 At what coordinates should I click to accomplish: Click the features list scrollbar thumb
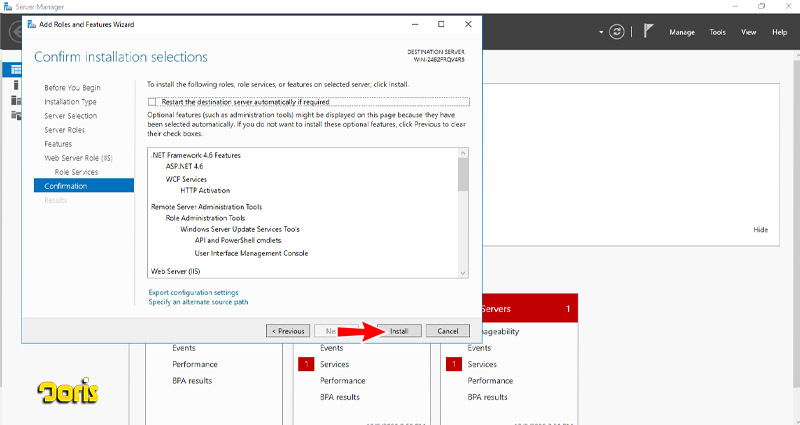point(463,174)
